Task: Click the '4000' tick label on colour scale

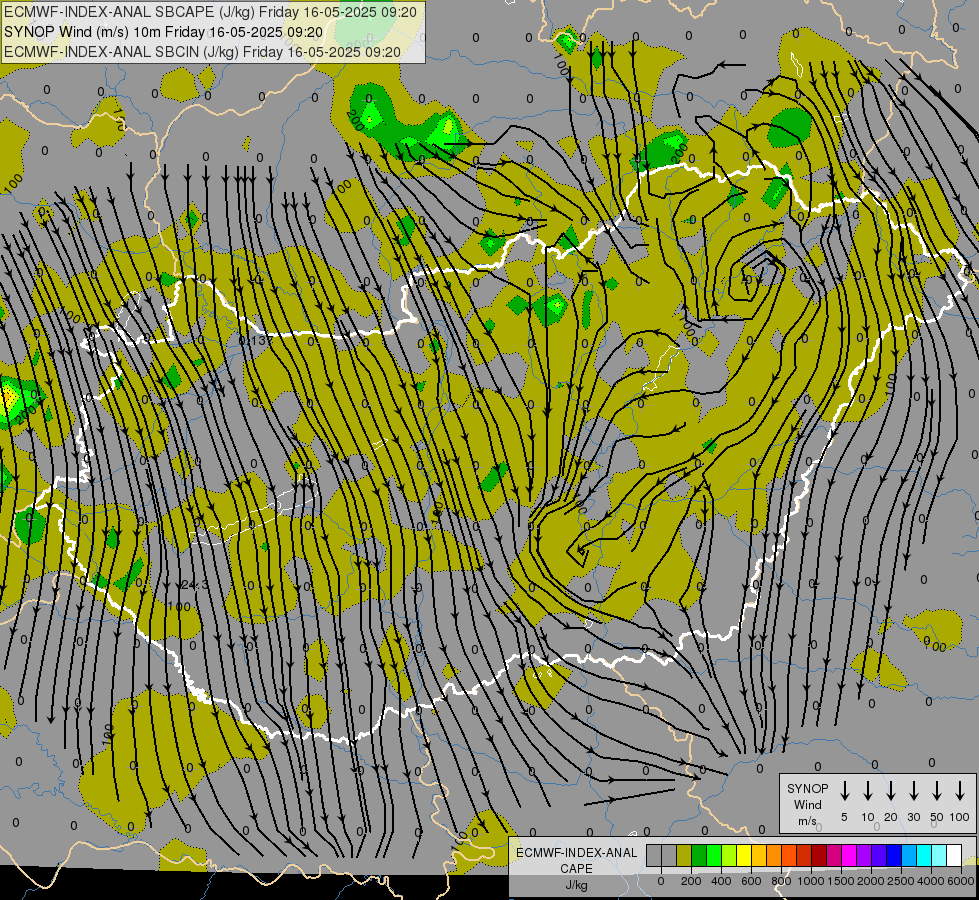Action: click(x=931, y=881)
